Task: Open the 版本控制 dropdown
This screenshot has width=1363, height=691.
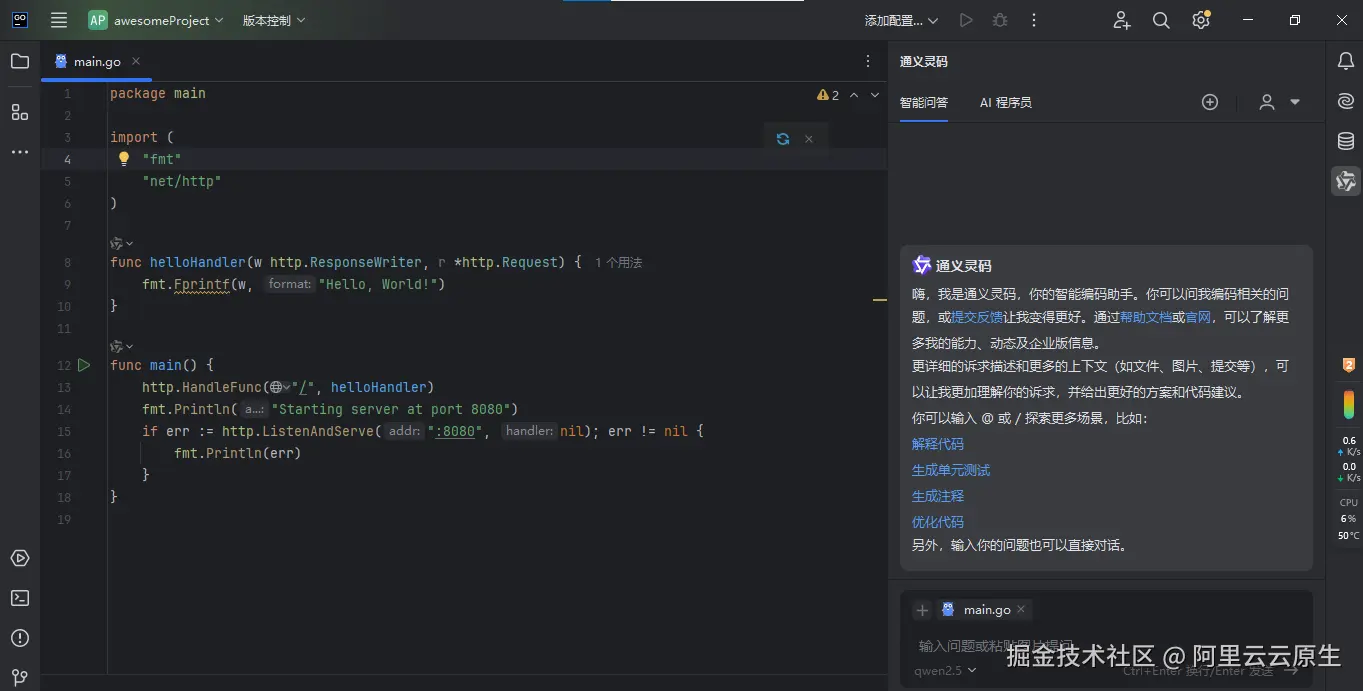Action: (274, 20)
